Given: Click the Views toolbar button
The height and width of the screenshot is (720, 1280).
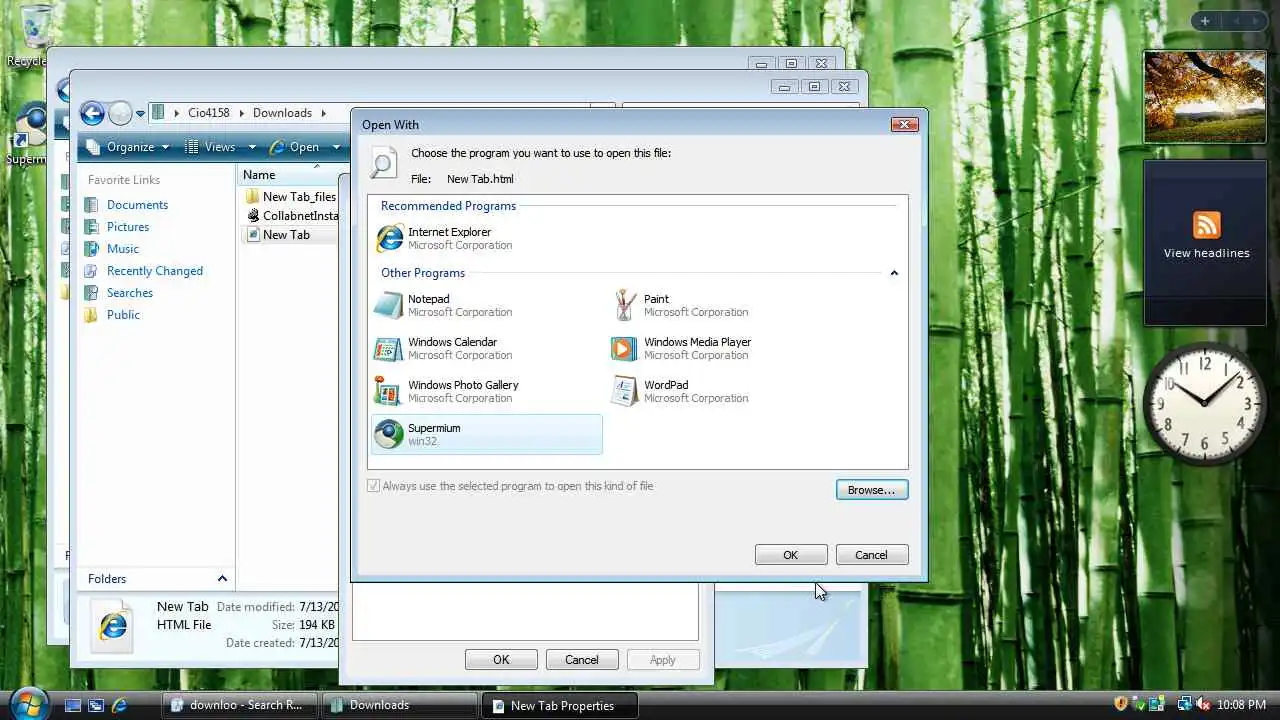Looking at the screenshot, I should point(213,147).
